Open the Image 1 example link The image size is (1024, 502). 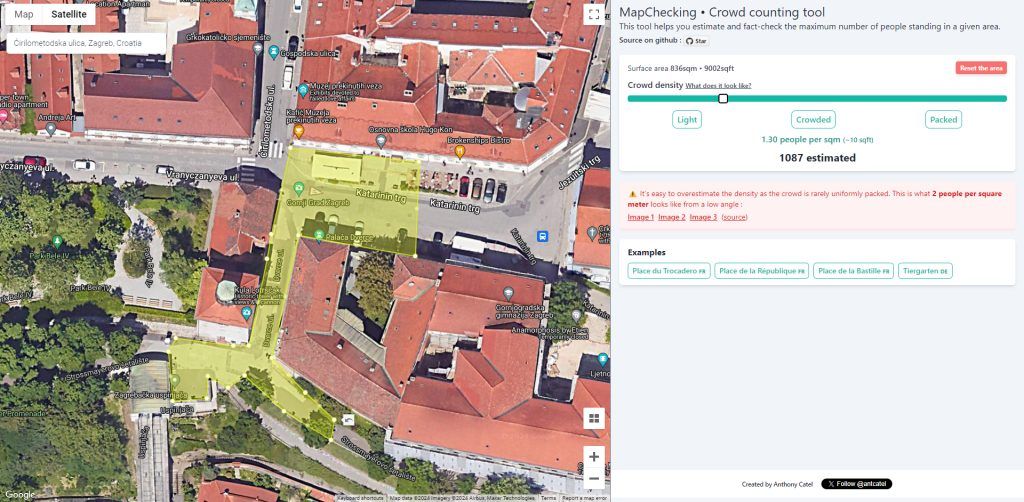640,217
